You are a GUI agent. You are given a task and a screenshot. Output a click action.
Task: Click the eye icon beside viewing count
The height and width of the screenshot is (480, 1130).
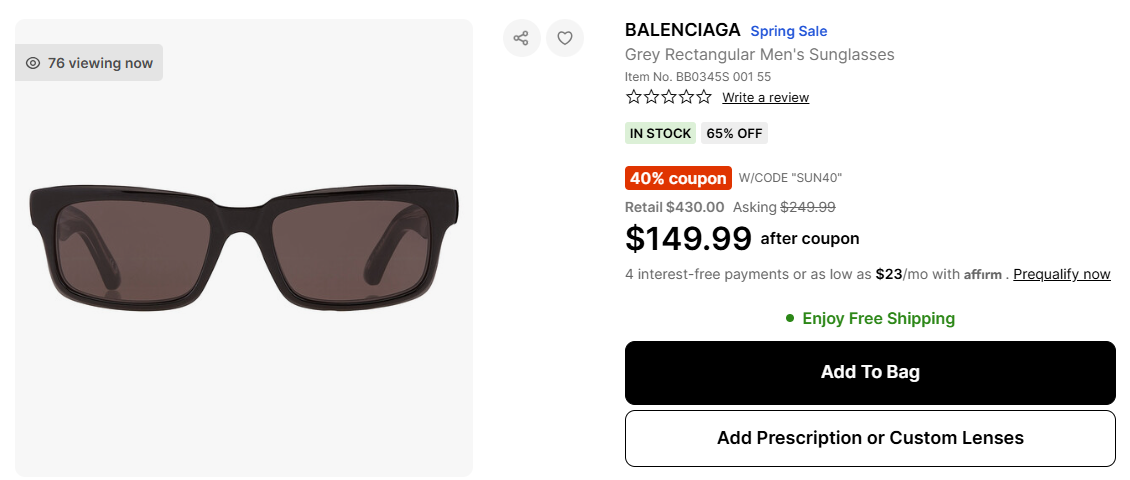(33, 63)
